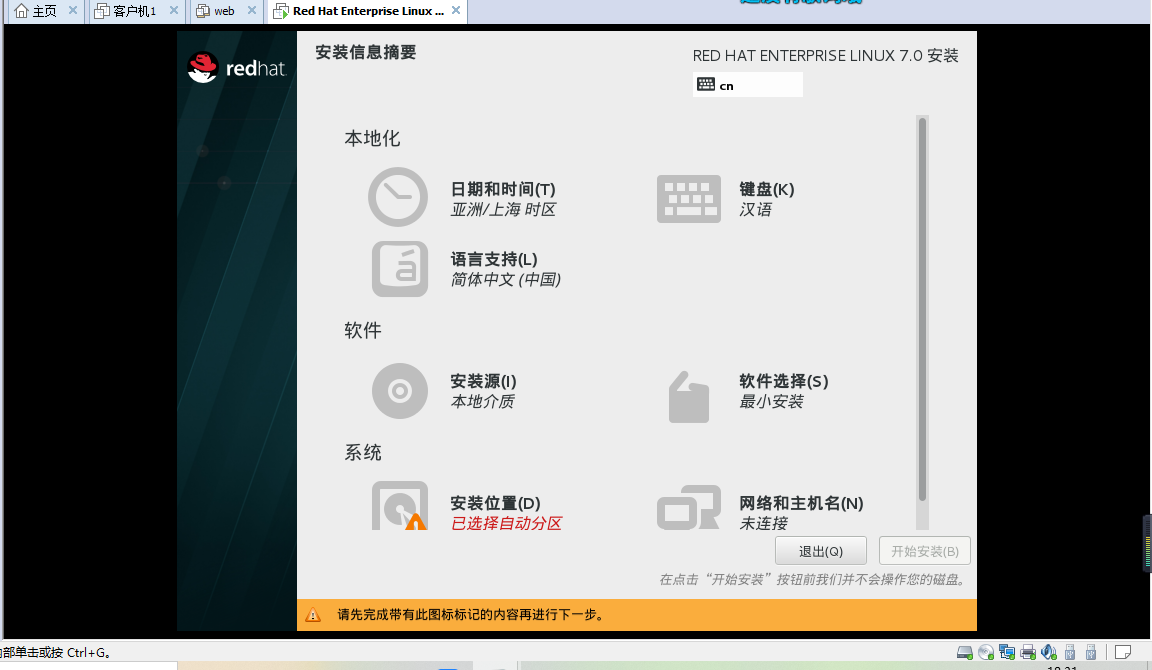Open the software selection package icon
The image size is (1152, 670).
pos(688,397)
